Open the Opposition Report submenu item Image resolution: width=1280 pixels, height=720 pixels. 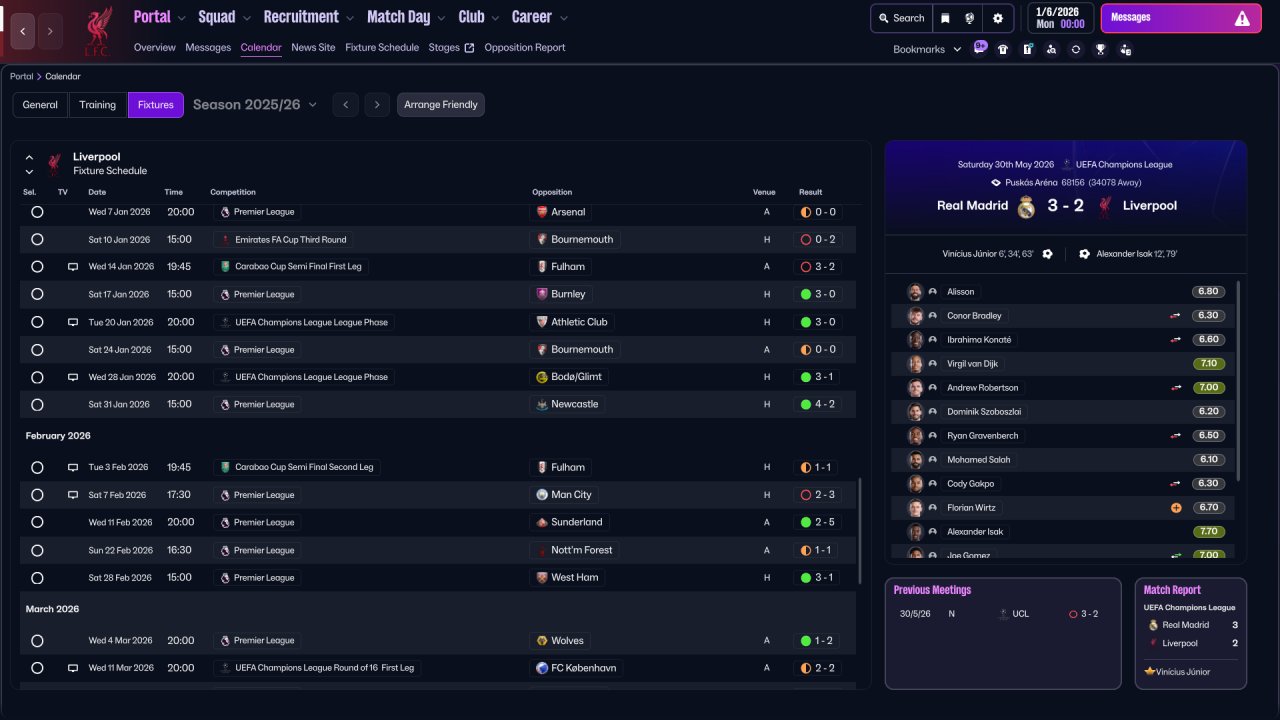pos(525,48)
